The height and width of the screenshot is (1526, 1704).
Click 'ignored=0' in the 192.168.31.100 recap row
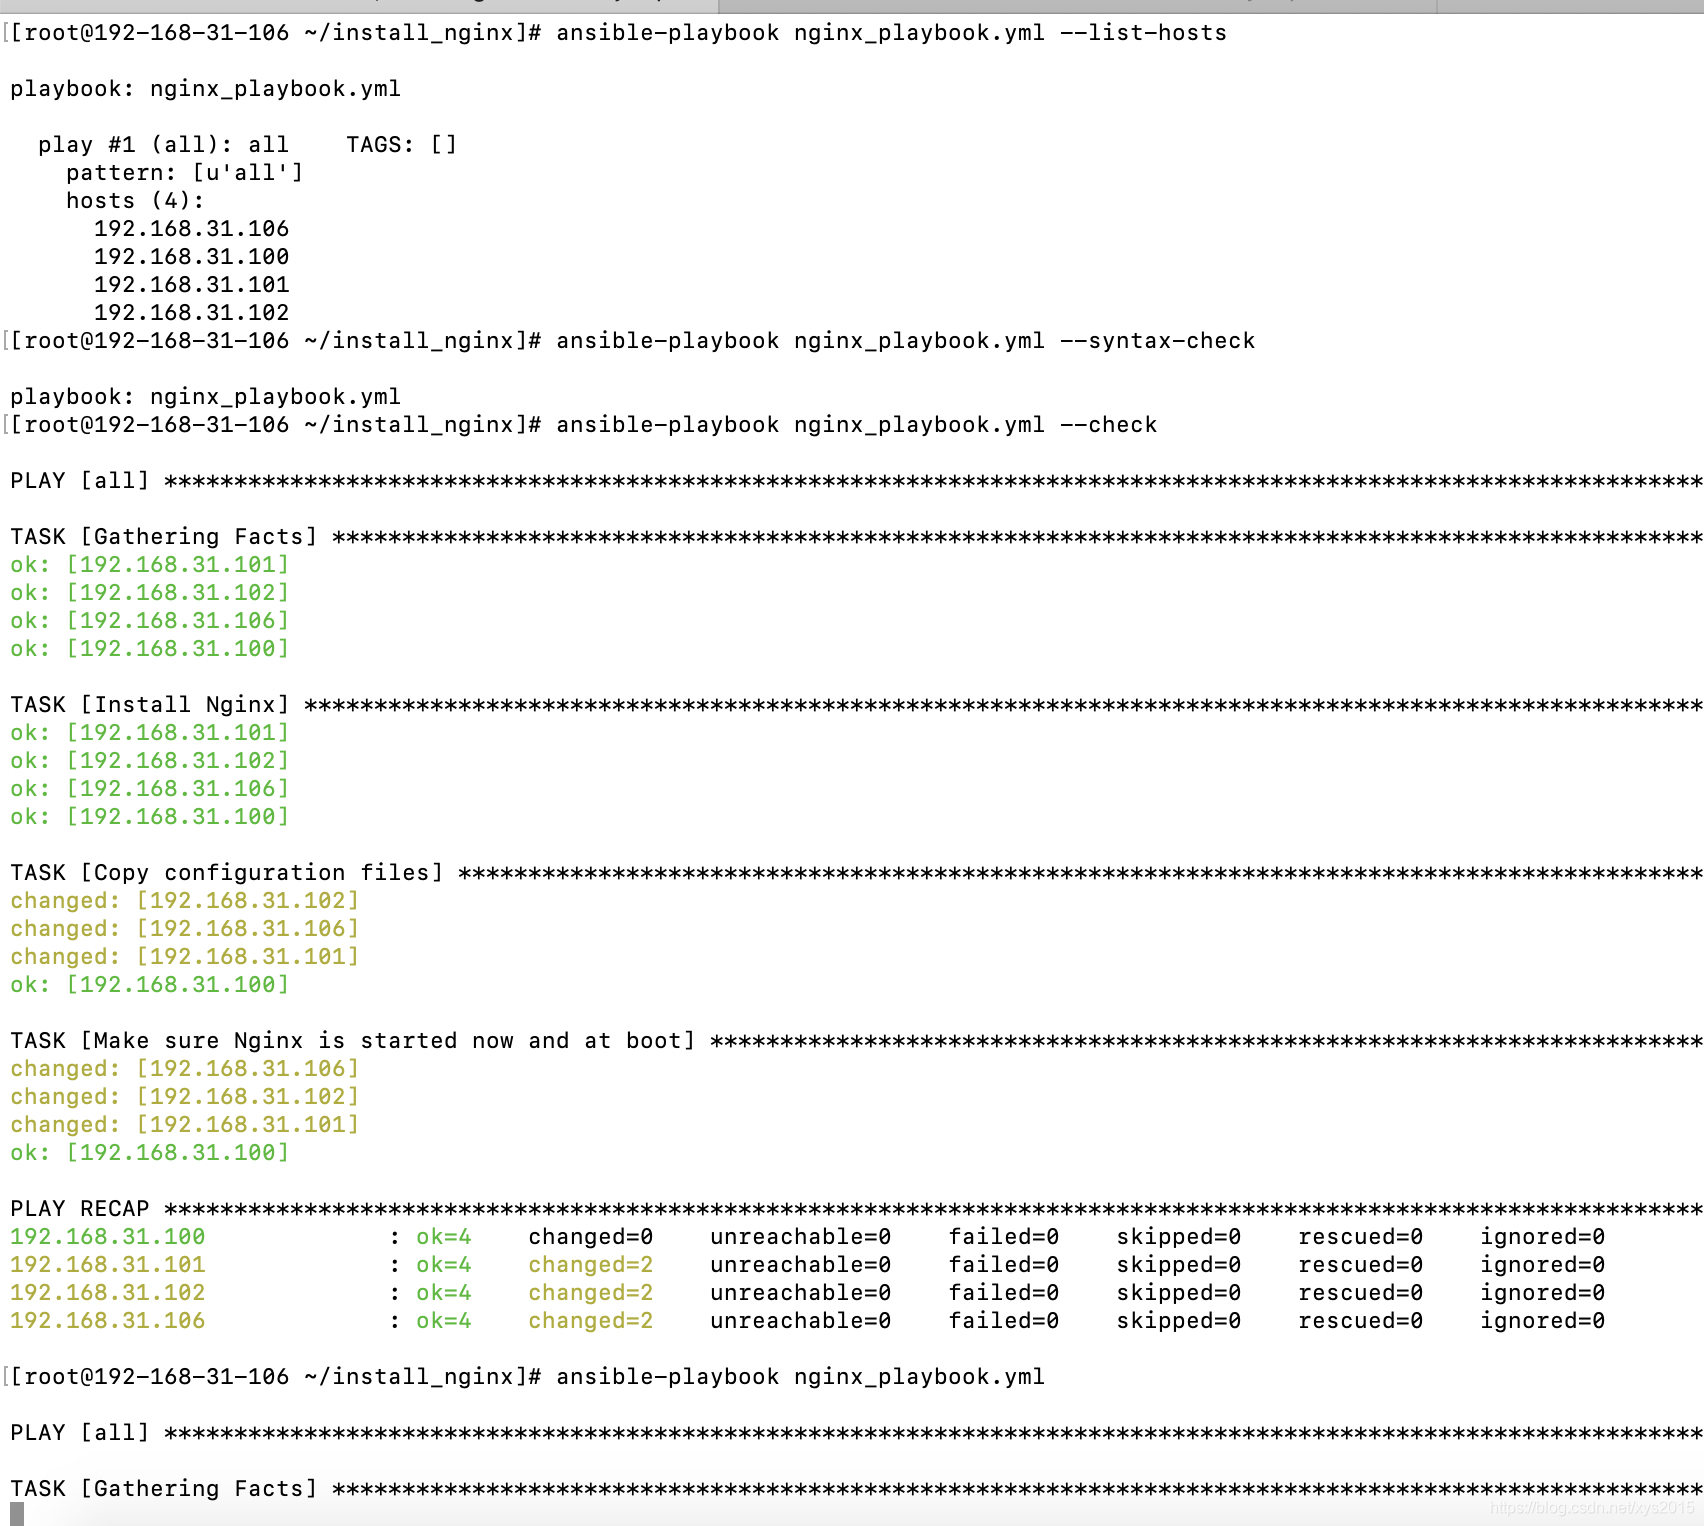click(1542, 1237)
